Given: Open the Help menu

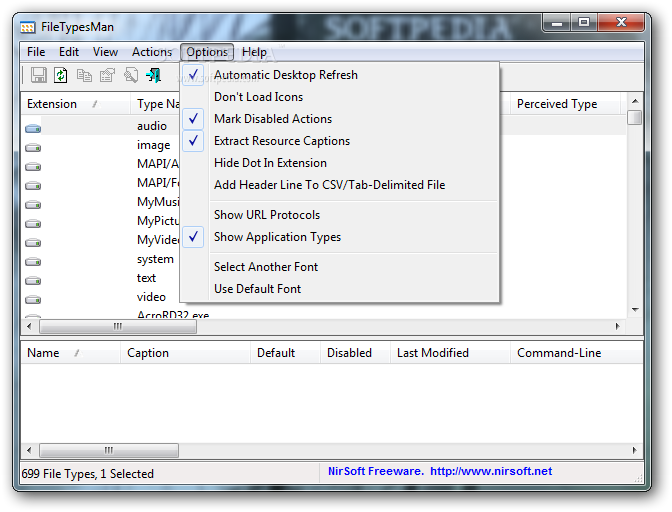Looking at the screenshot, I should coord(254,52).
